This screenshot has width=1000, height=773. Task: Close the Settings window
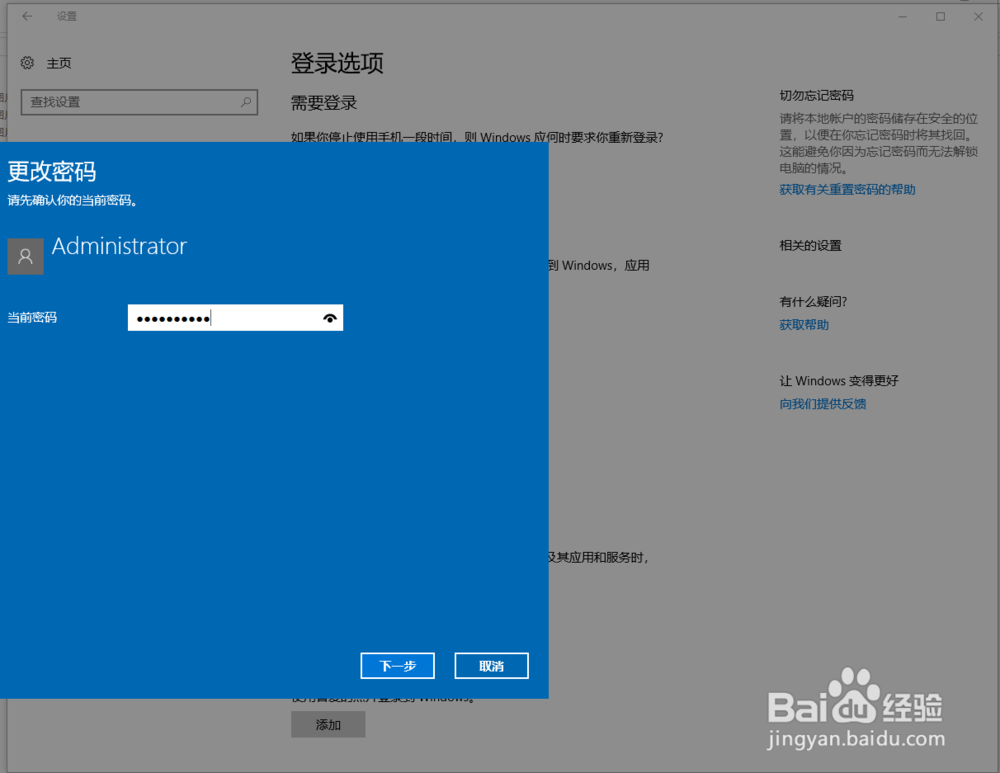point(977,16)
